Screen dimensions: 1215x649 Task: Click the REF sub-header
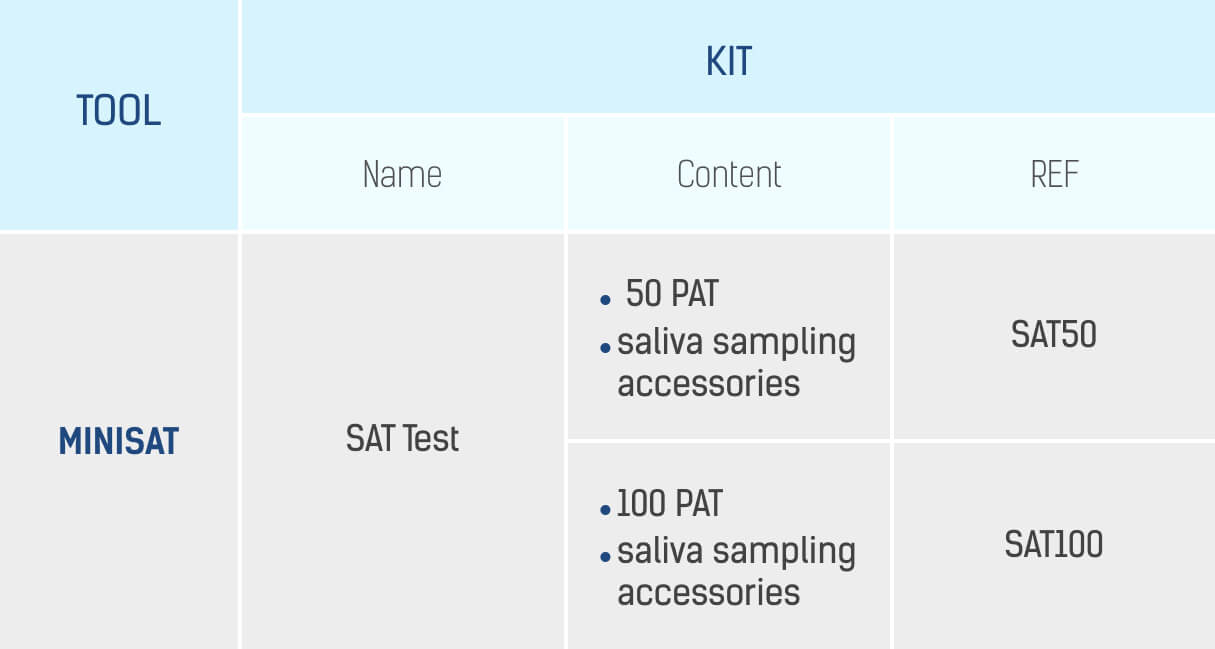coord(1054,174)
